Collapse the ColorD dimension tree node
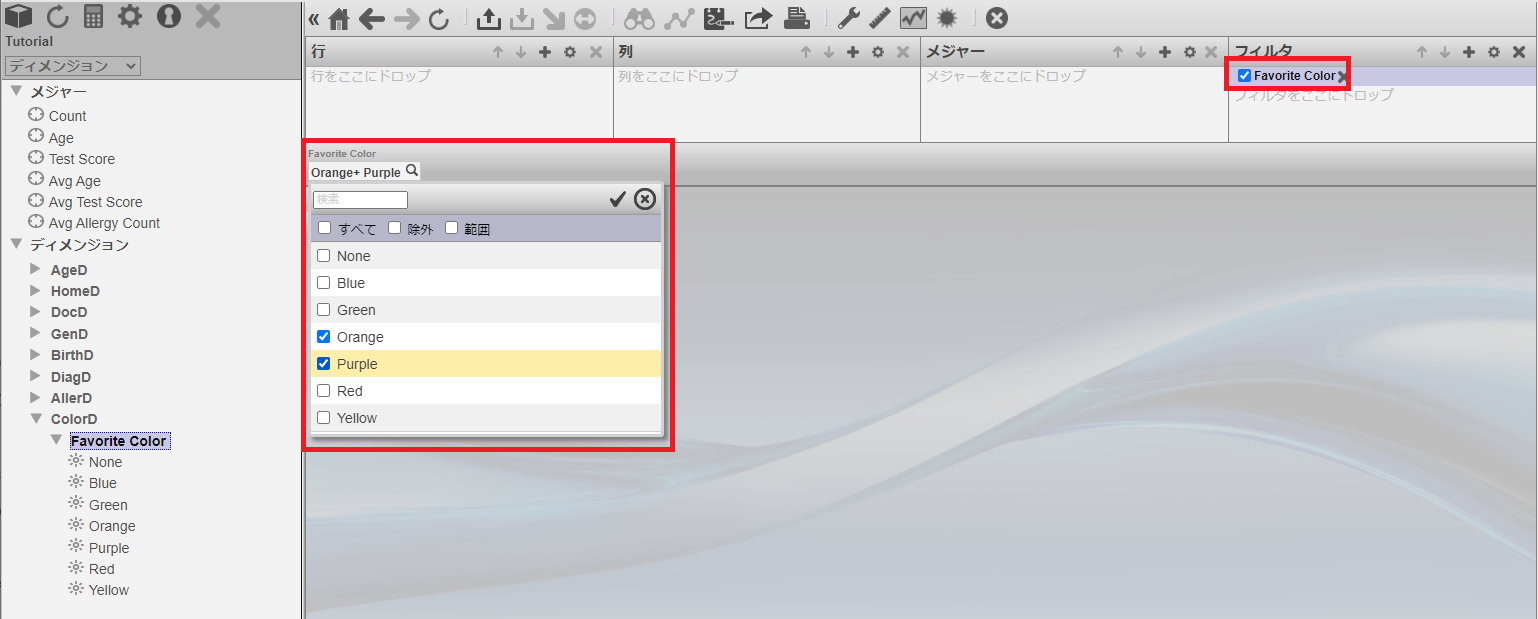This screenshot has height=619, width=1538. click(36, 419)
